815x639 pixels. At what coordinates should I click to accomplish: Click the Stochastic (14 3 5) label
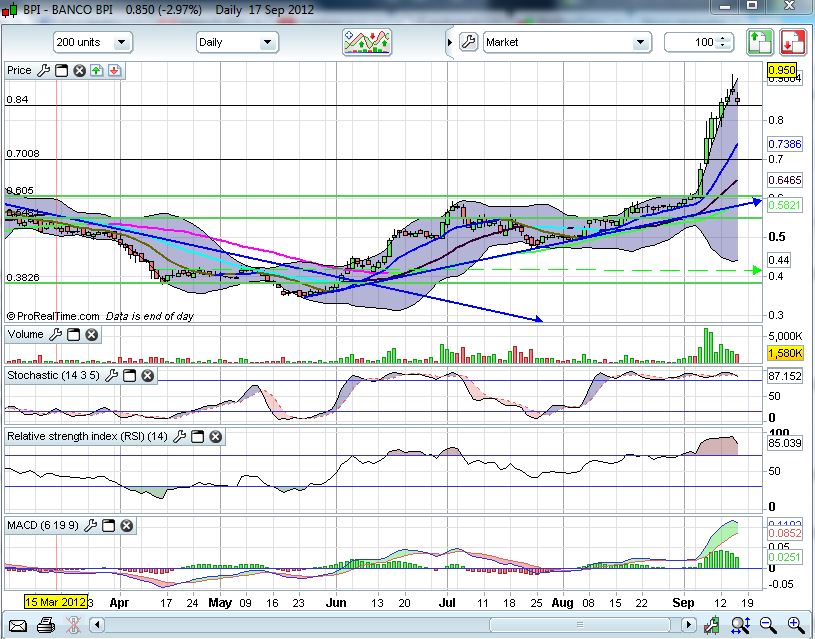(53, 375)
